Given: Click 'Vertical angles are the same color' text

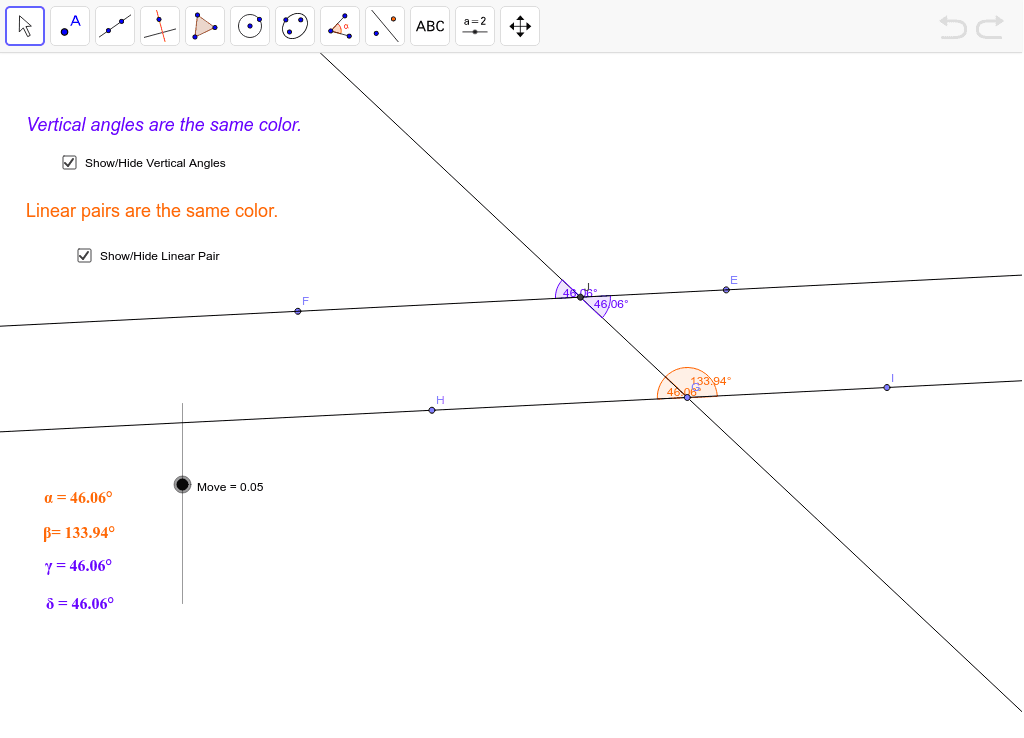Looking at the screenshot, I should click(x=164, y=125).
